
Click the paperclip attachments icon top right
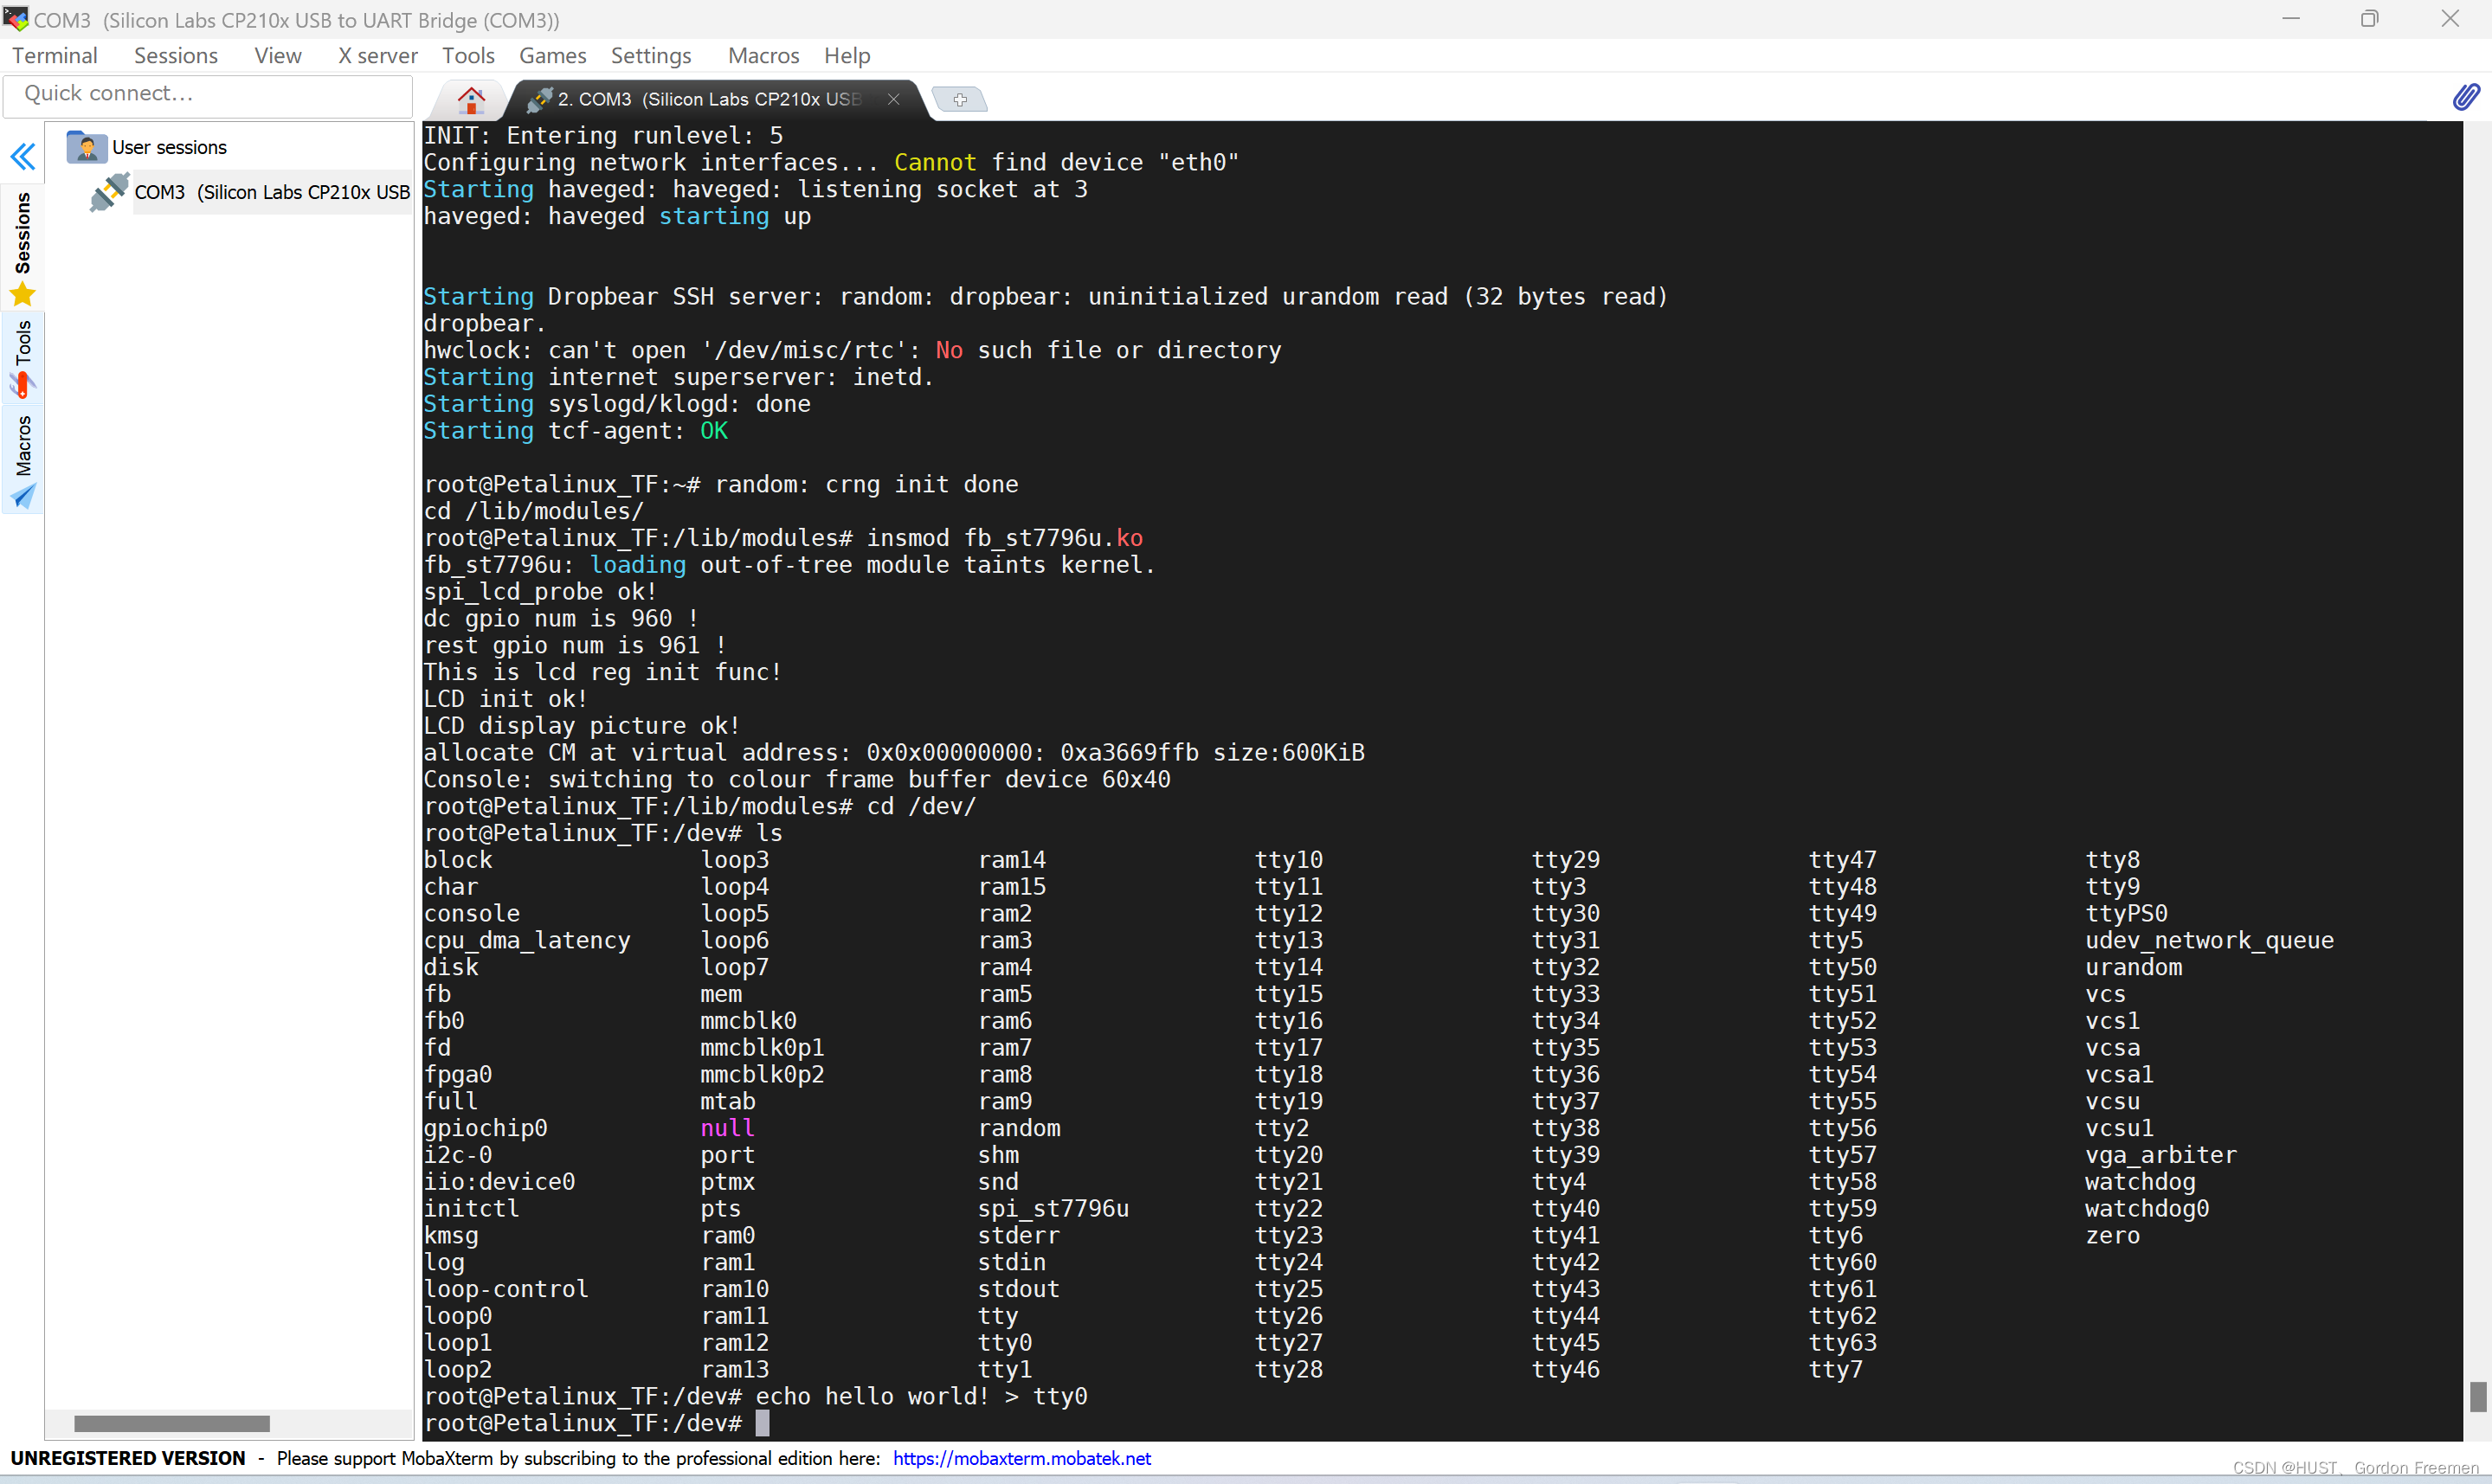tap(2466, 97)
